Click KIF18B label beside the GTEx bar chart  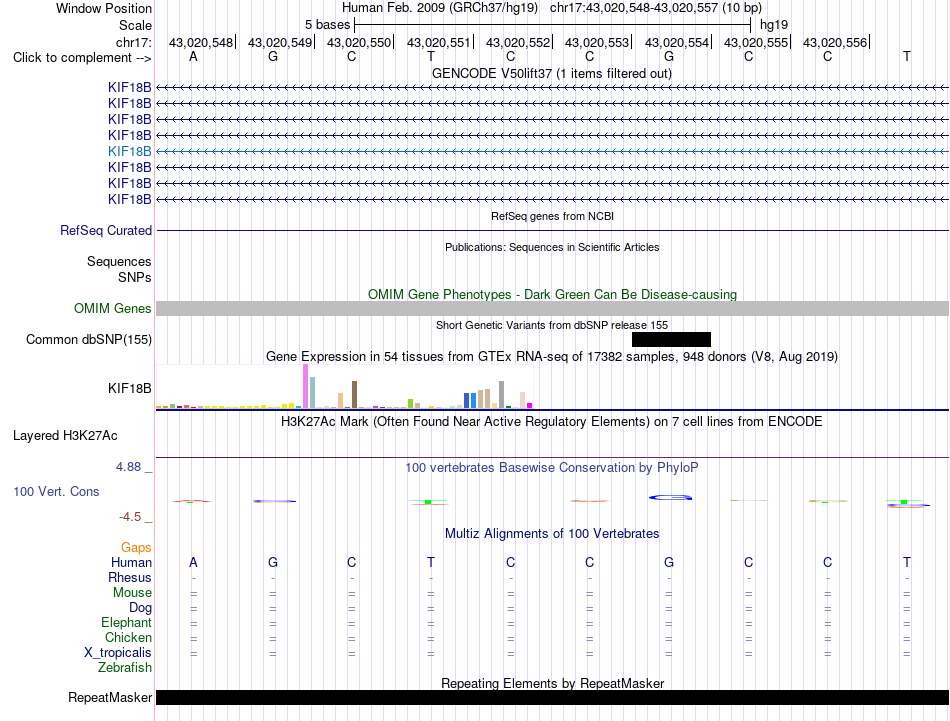pyautogui.click(x=130, y=388)
